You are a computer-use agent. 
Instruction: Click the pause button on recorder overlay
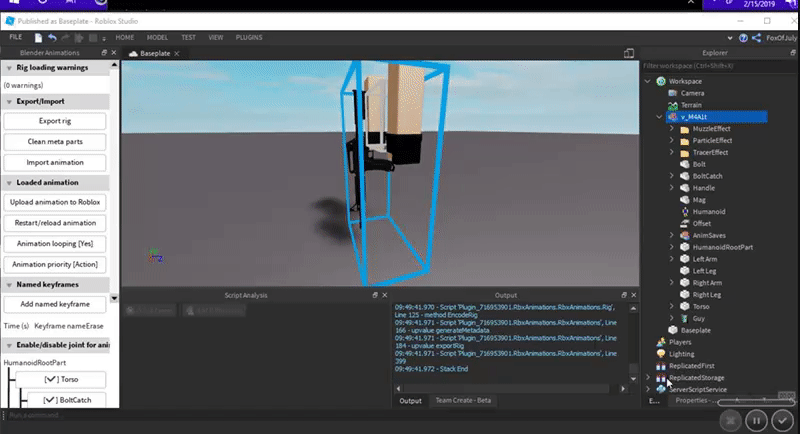click(x=756, y=421)
